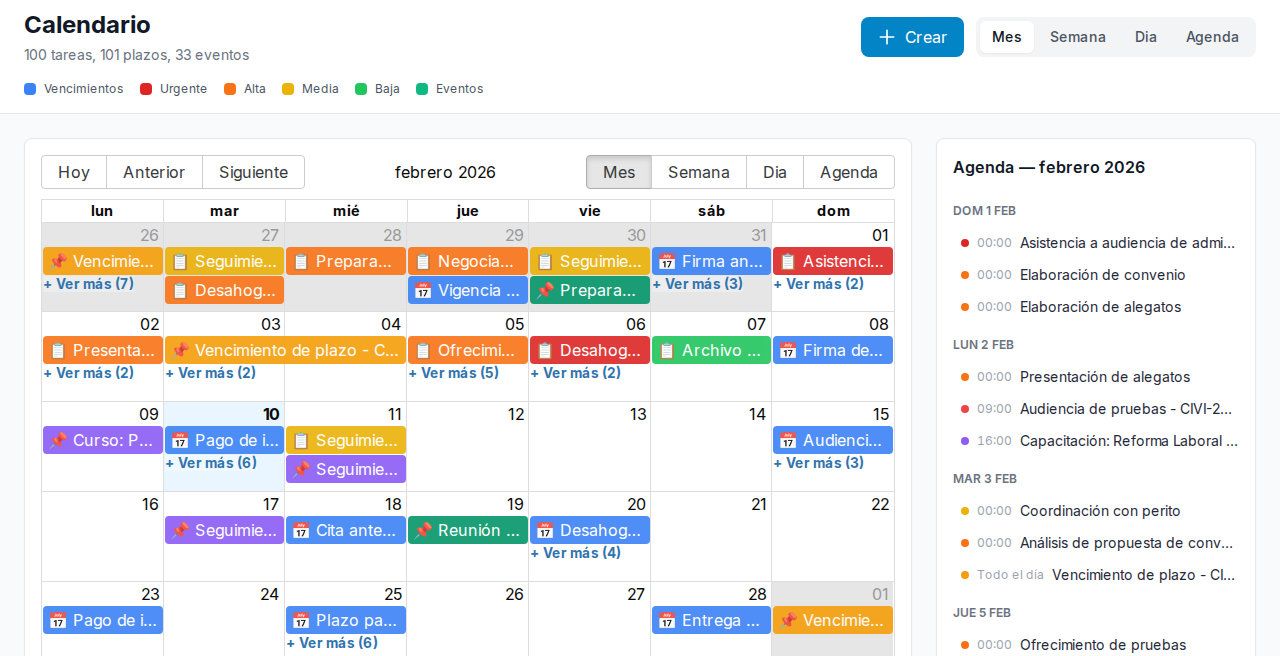
Task: Open day number 12 in calendar
Action: click(x=516, y=414)
